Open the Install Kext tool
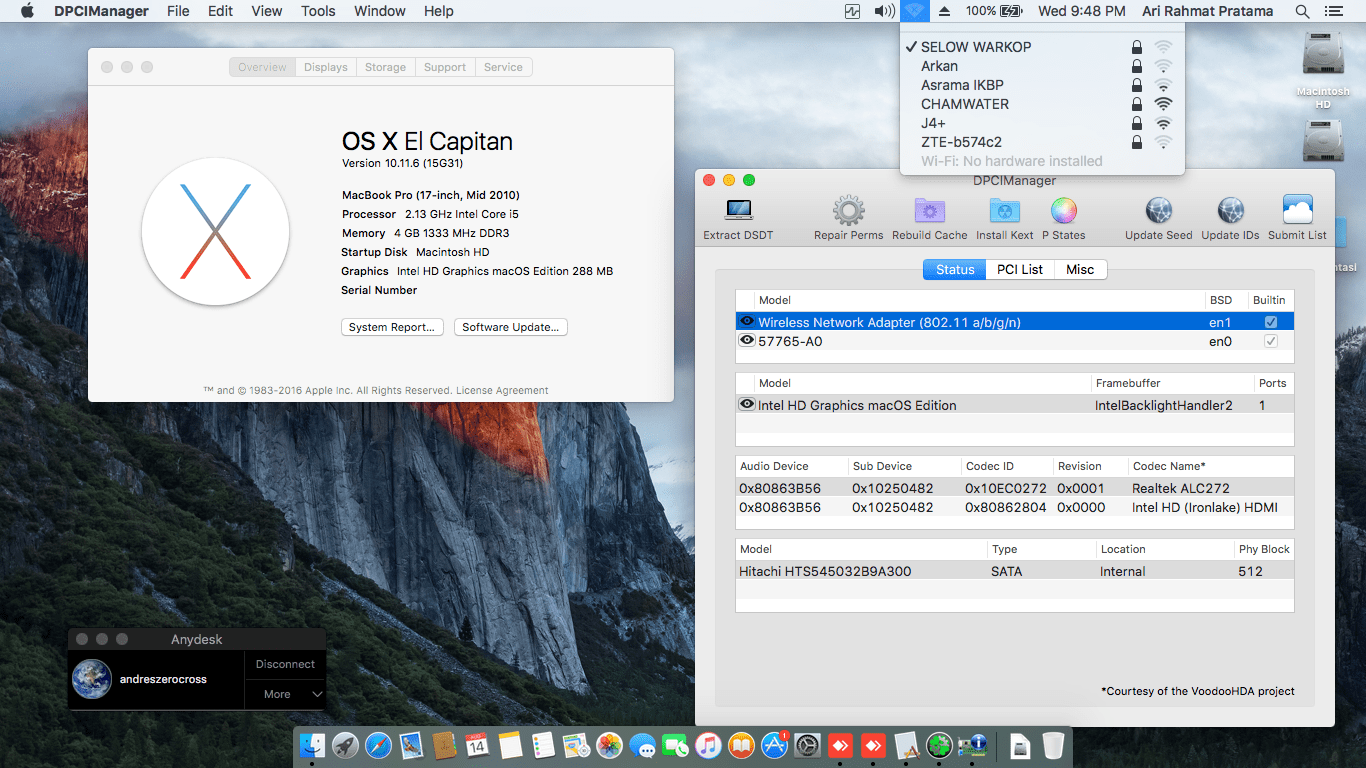1366x768 pixels. 1005,210
